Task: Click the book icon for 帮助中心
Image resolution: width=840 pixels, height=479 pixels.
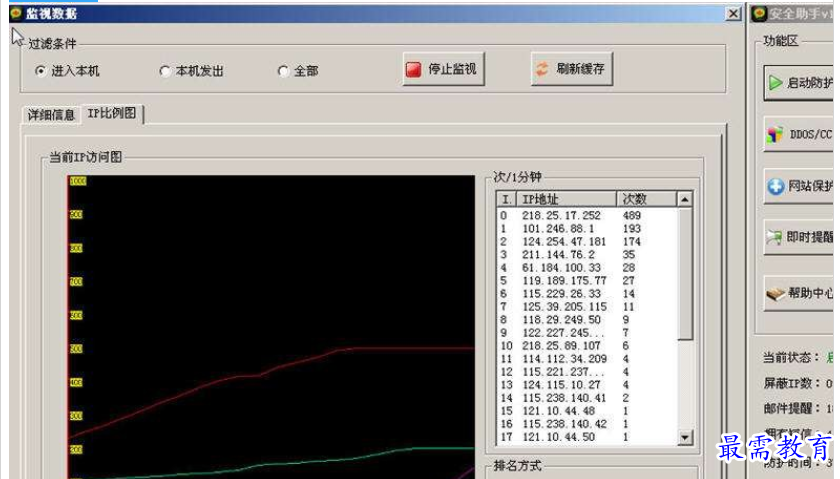Action: (x=775, y=294)
